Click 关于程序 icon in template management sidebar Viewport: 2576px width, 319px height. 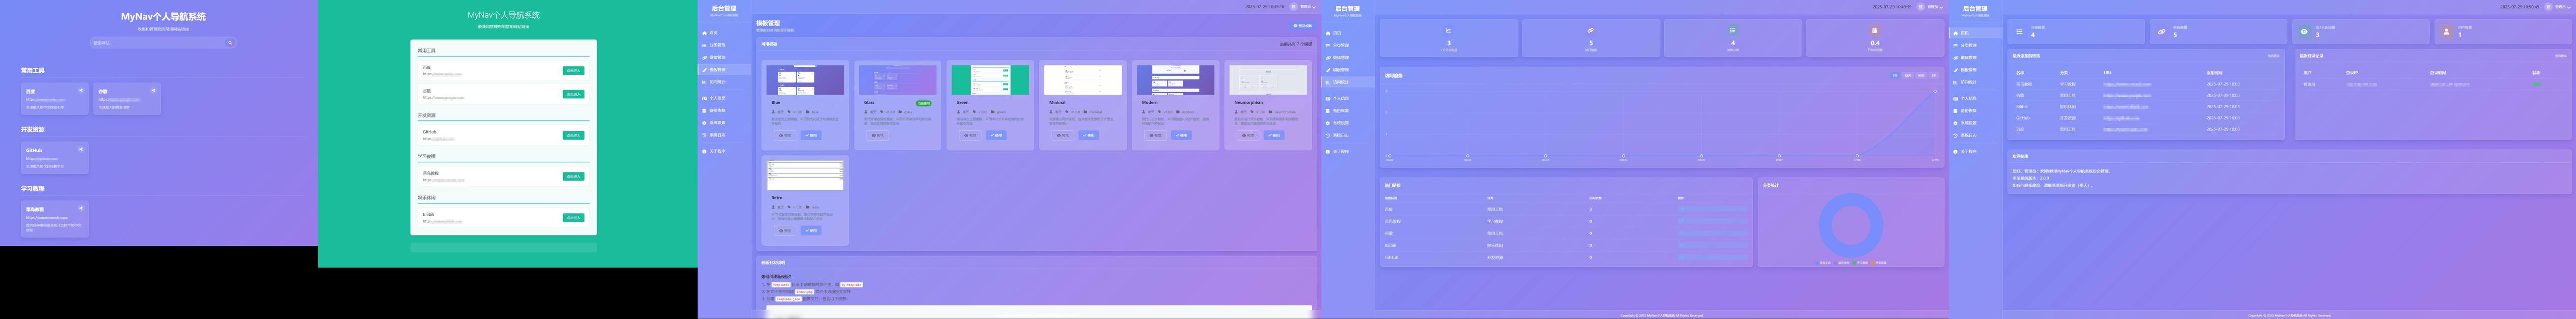[x=705, y=151]
